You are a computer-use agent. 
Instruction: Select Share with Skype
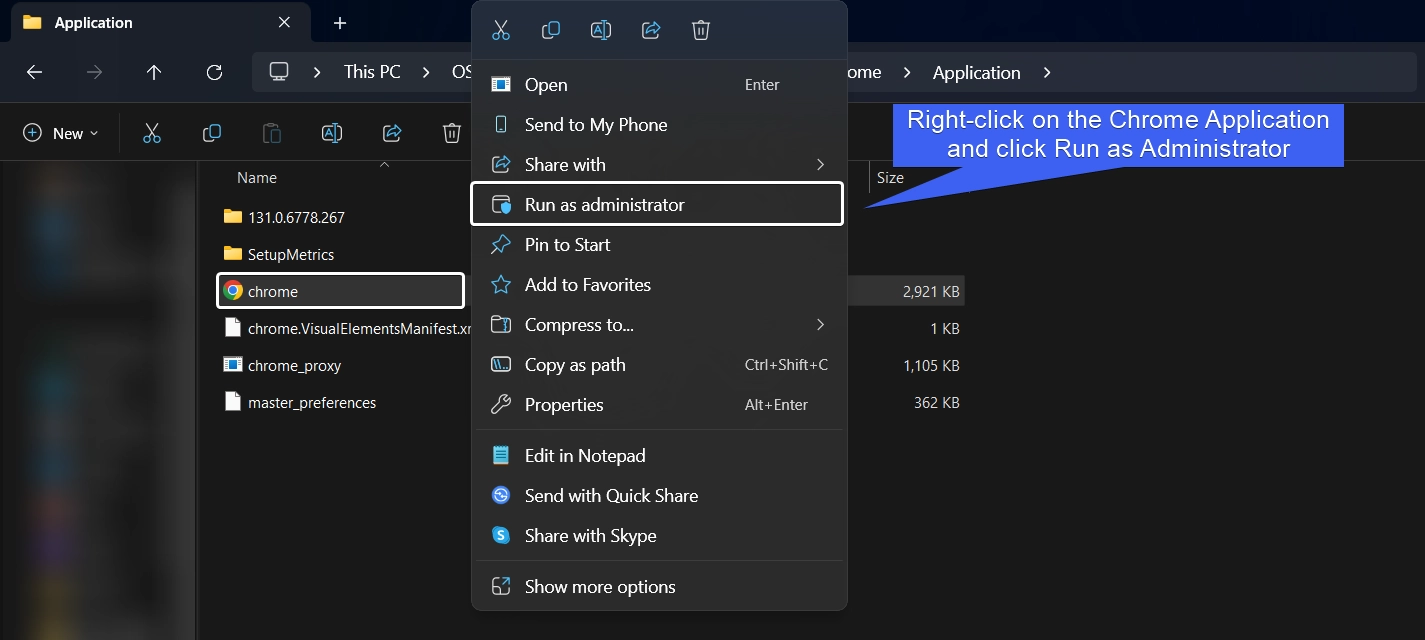click(x=659, y=536)
